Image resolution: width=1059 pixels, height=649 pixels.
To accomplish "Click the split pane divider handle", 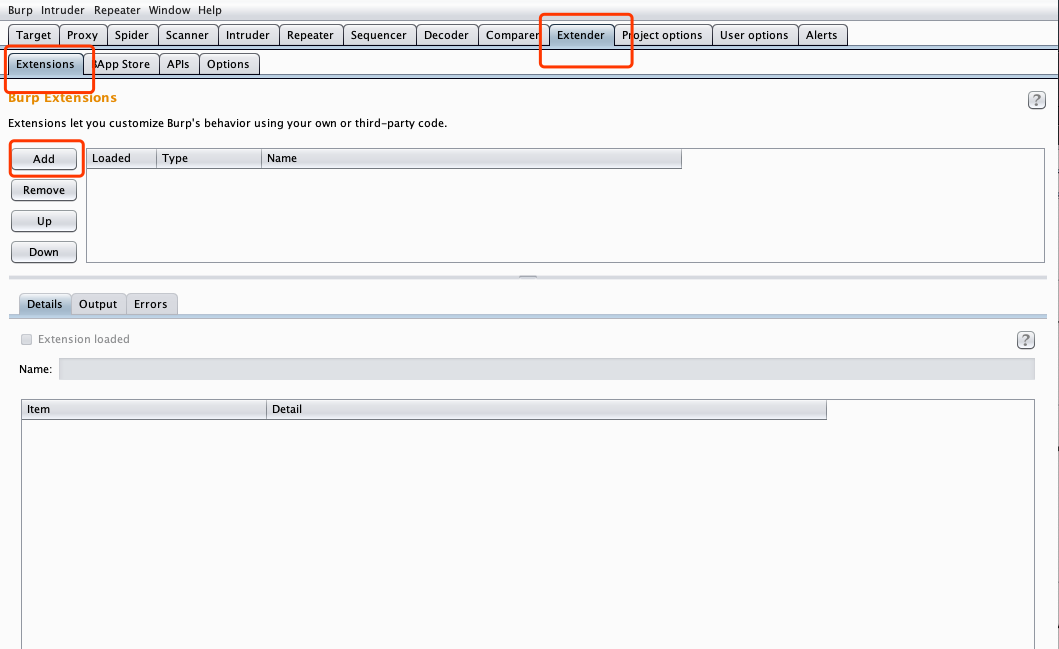I will click(x=528, y=277).
